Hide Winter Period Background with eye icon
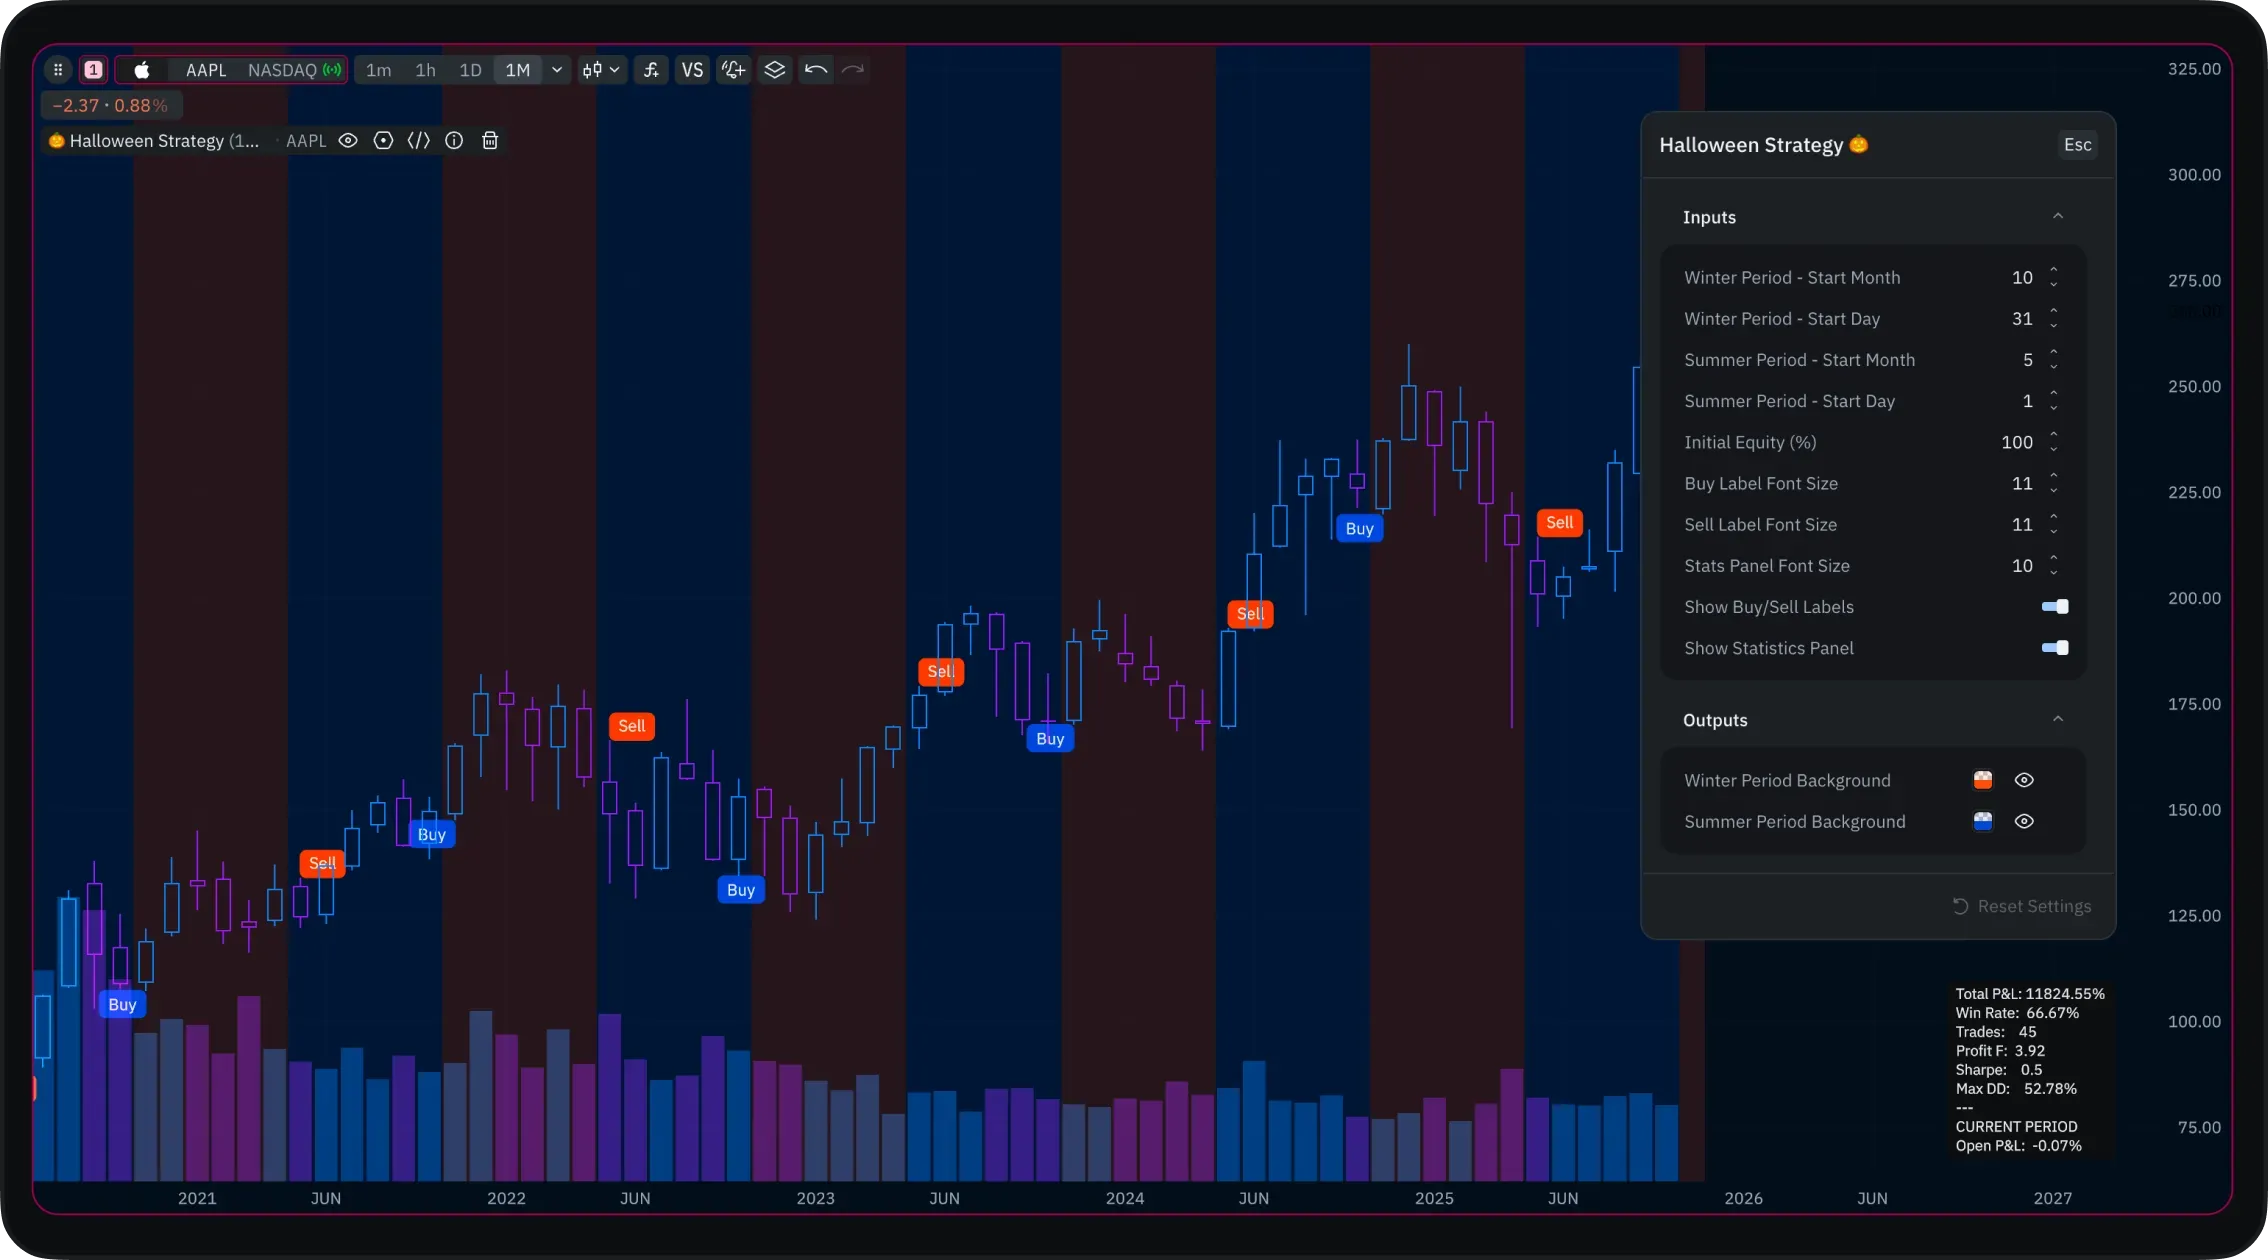Viewport: 2268px width, 1260px height. (2024, 780)
